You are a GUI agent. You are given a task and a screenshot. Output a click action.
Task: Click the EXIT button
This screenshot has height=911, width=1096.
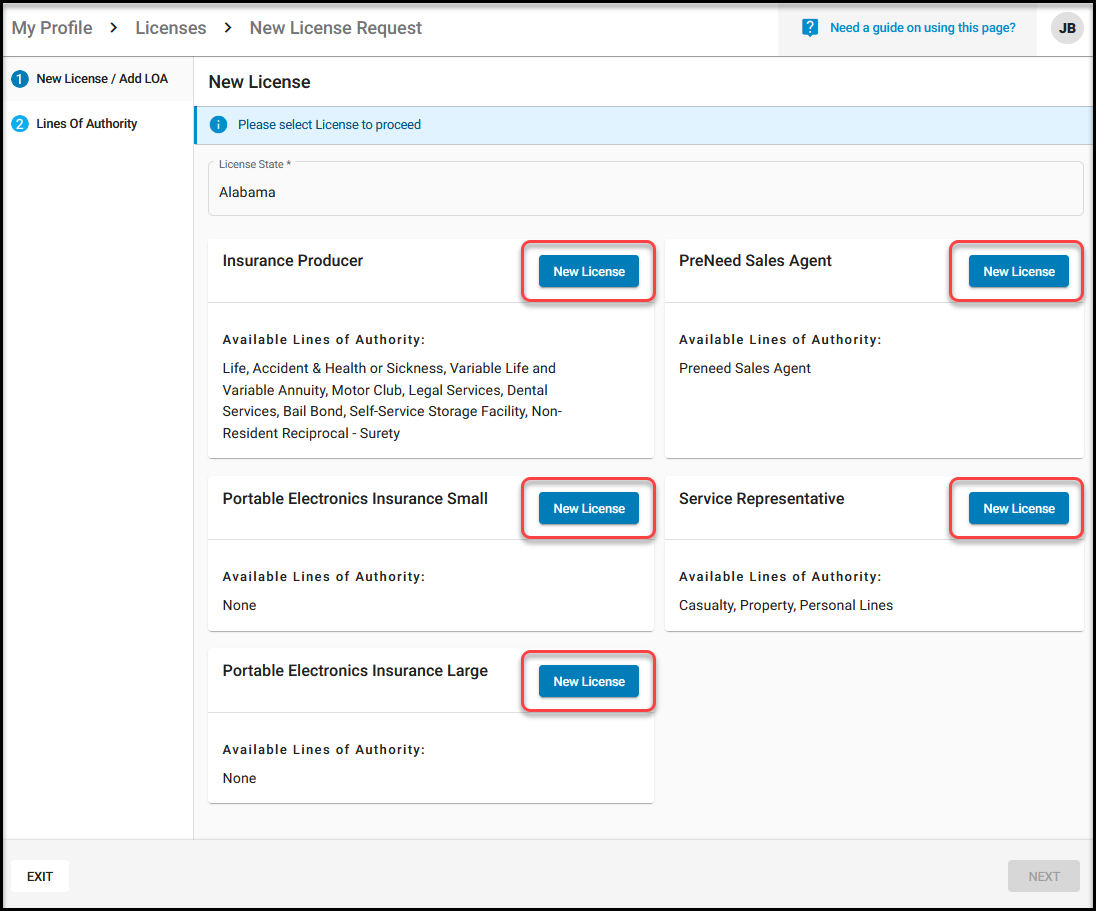click(40, 876)
